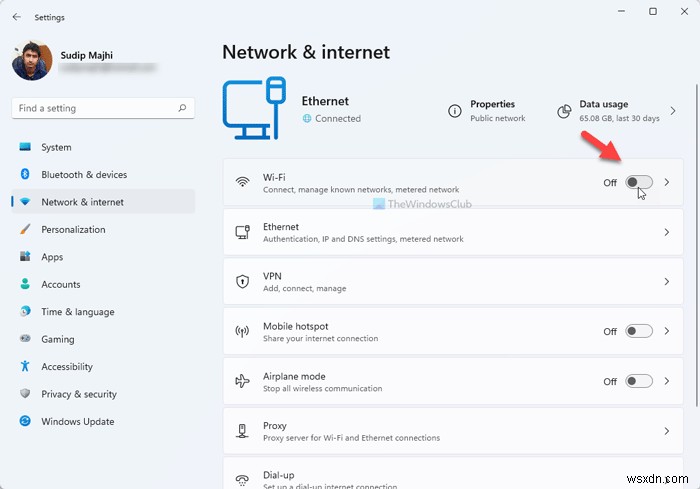The height and width of the screenshot is (489, 700).
Task: Click the Mobile hotspot icon
Action: [242, 331]
